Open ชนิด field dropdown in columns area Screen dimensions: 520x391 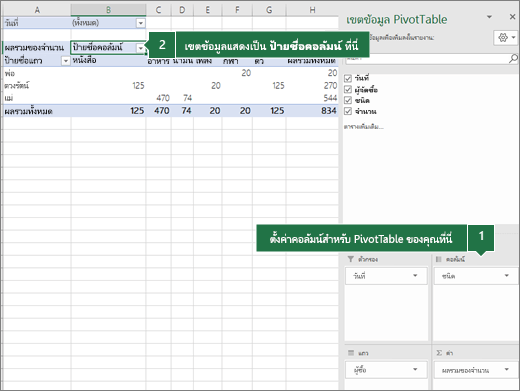[507, 276]
